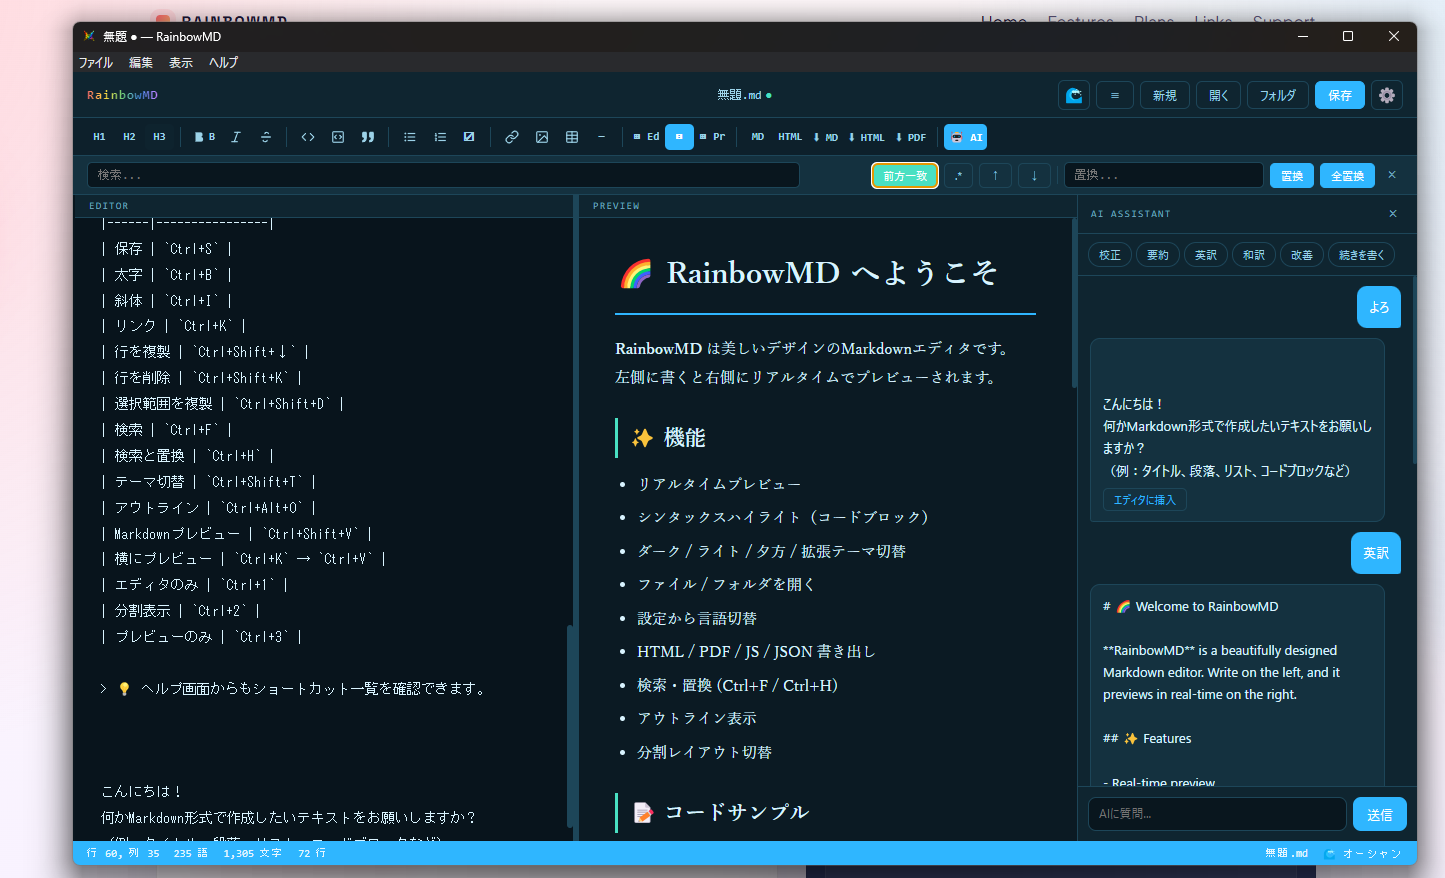Viewport: 1445px width, 878px height.
Task: Insert a horizontal rule
Action: 601,137
